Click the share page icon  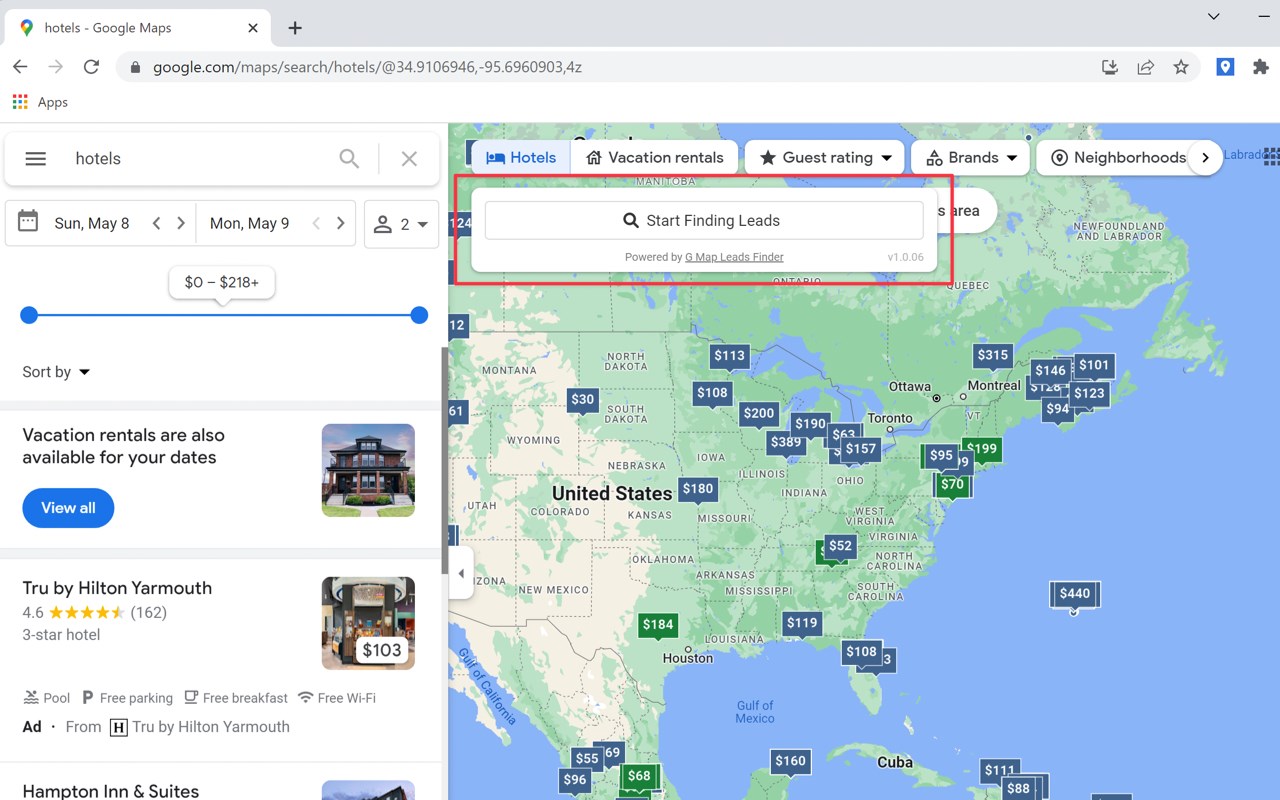(x=1146, y=67)
